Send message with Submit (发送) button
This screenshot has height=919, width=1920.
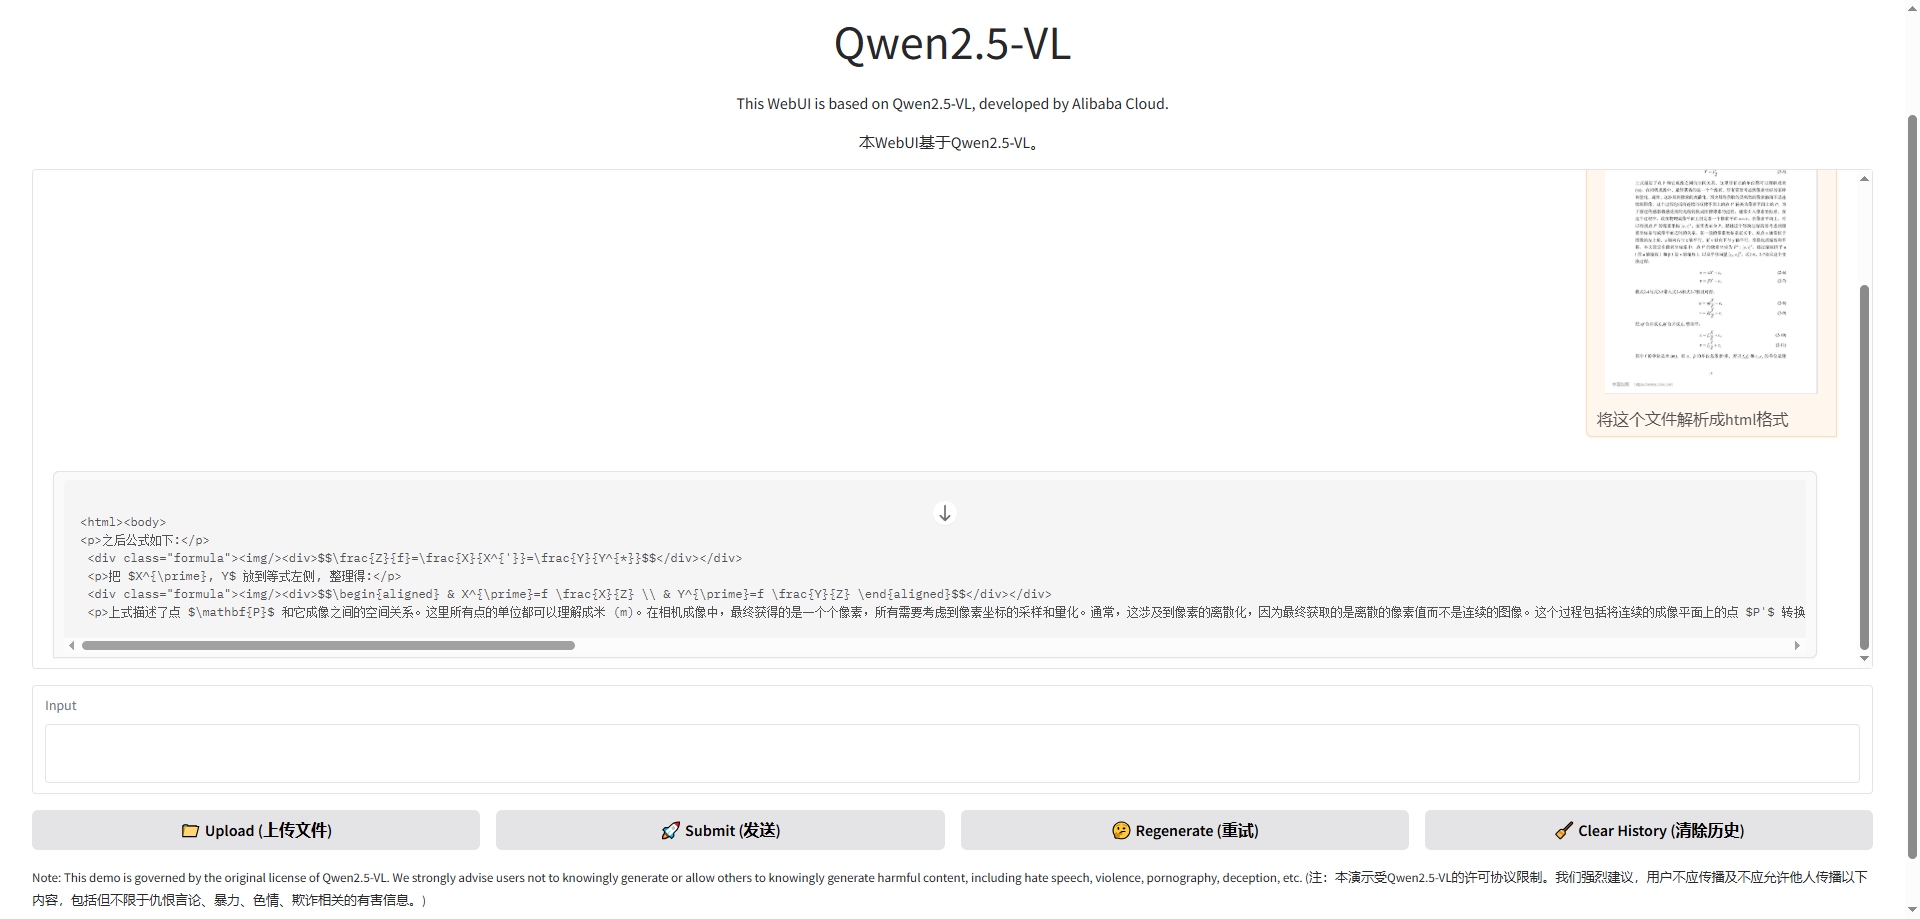[720, 830]
